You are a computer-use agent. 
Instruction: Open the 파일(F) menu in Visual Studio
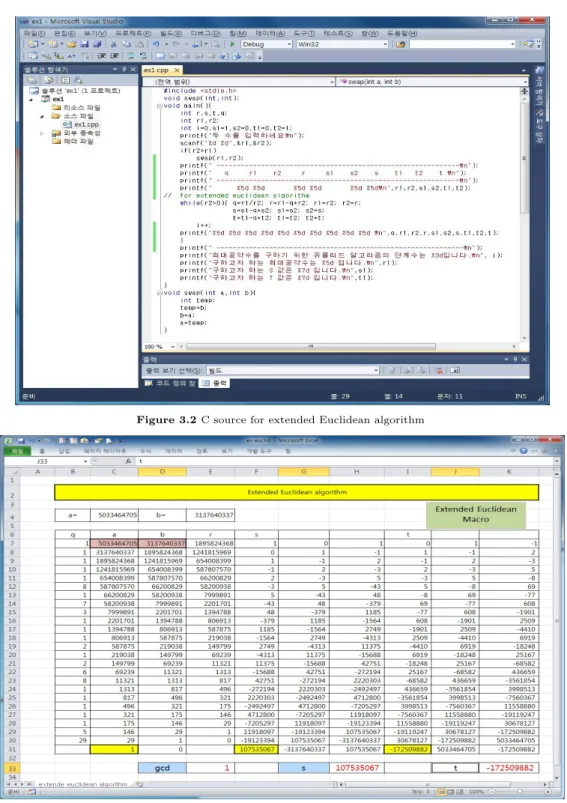[34, 33]
